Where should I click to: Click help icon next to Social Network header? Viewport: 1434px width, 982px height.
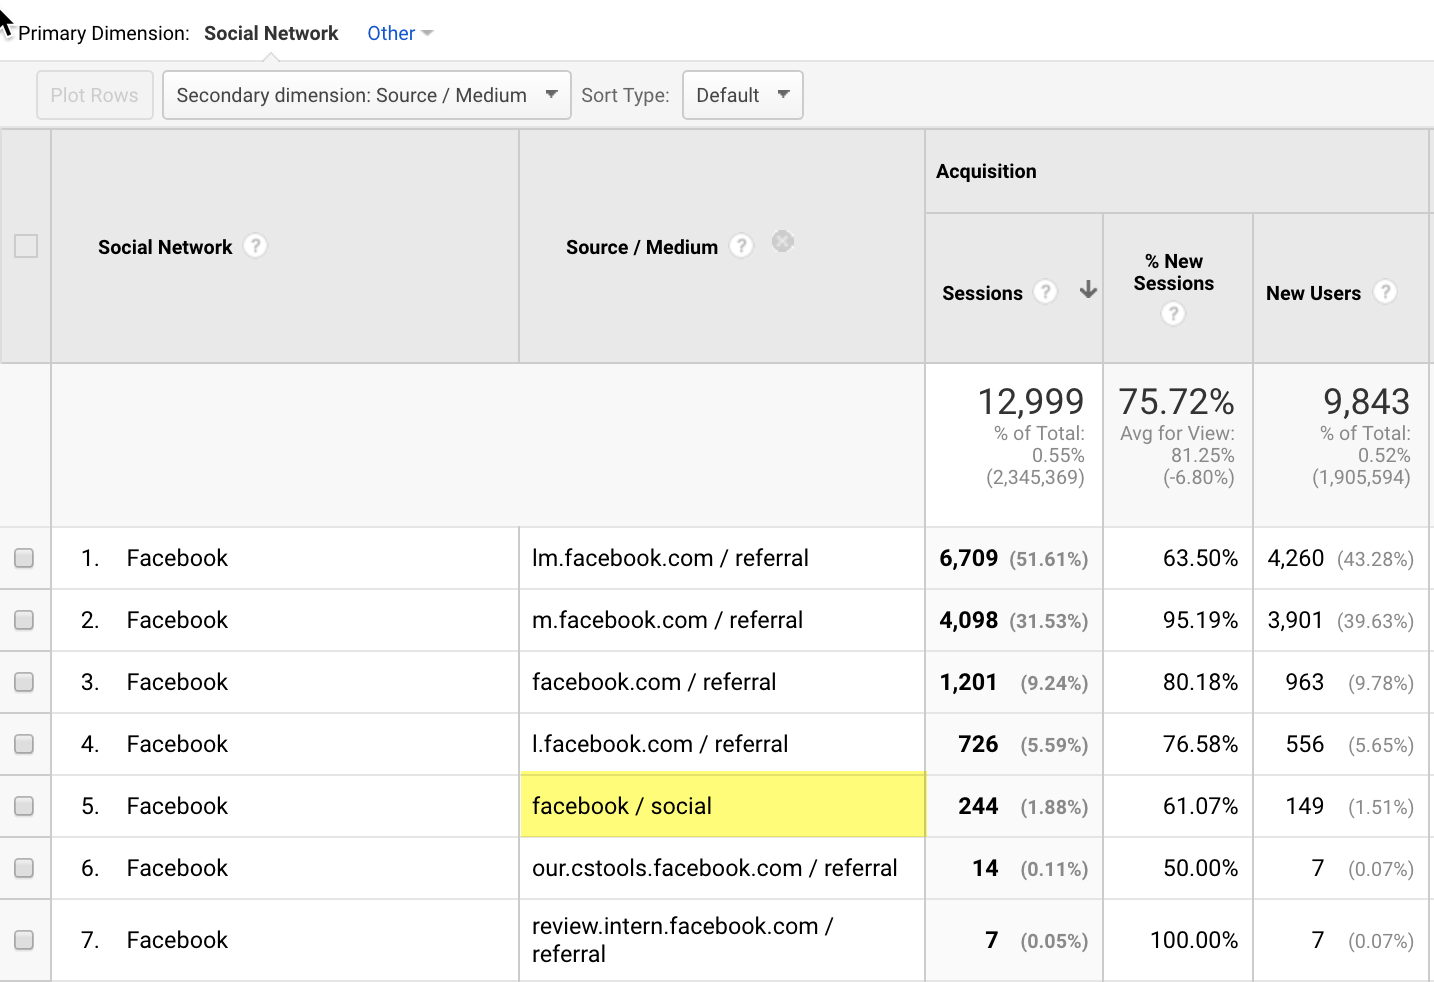coord(256,246)
